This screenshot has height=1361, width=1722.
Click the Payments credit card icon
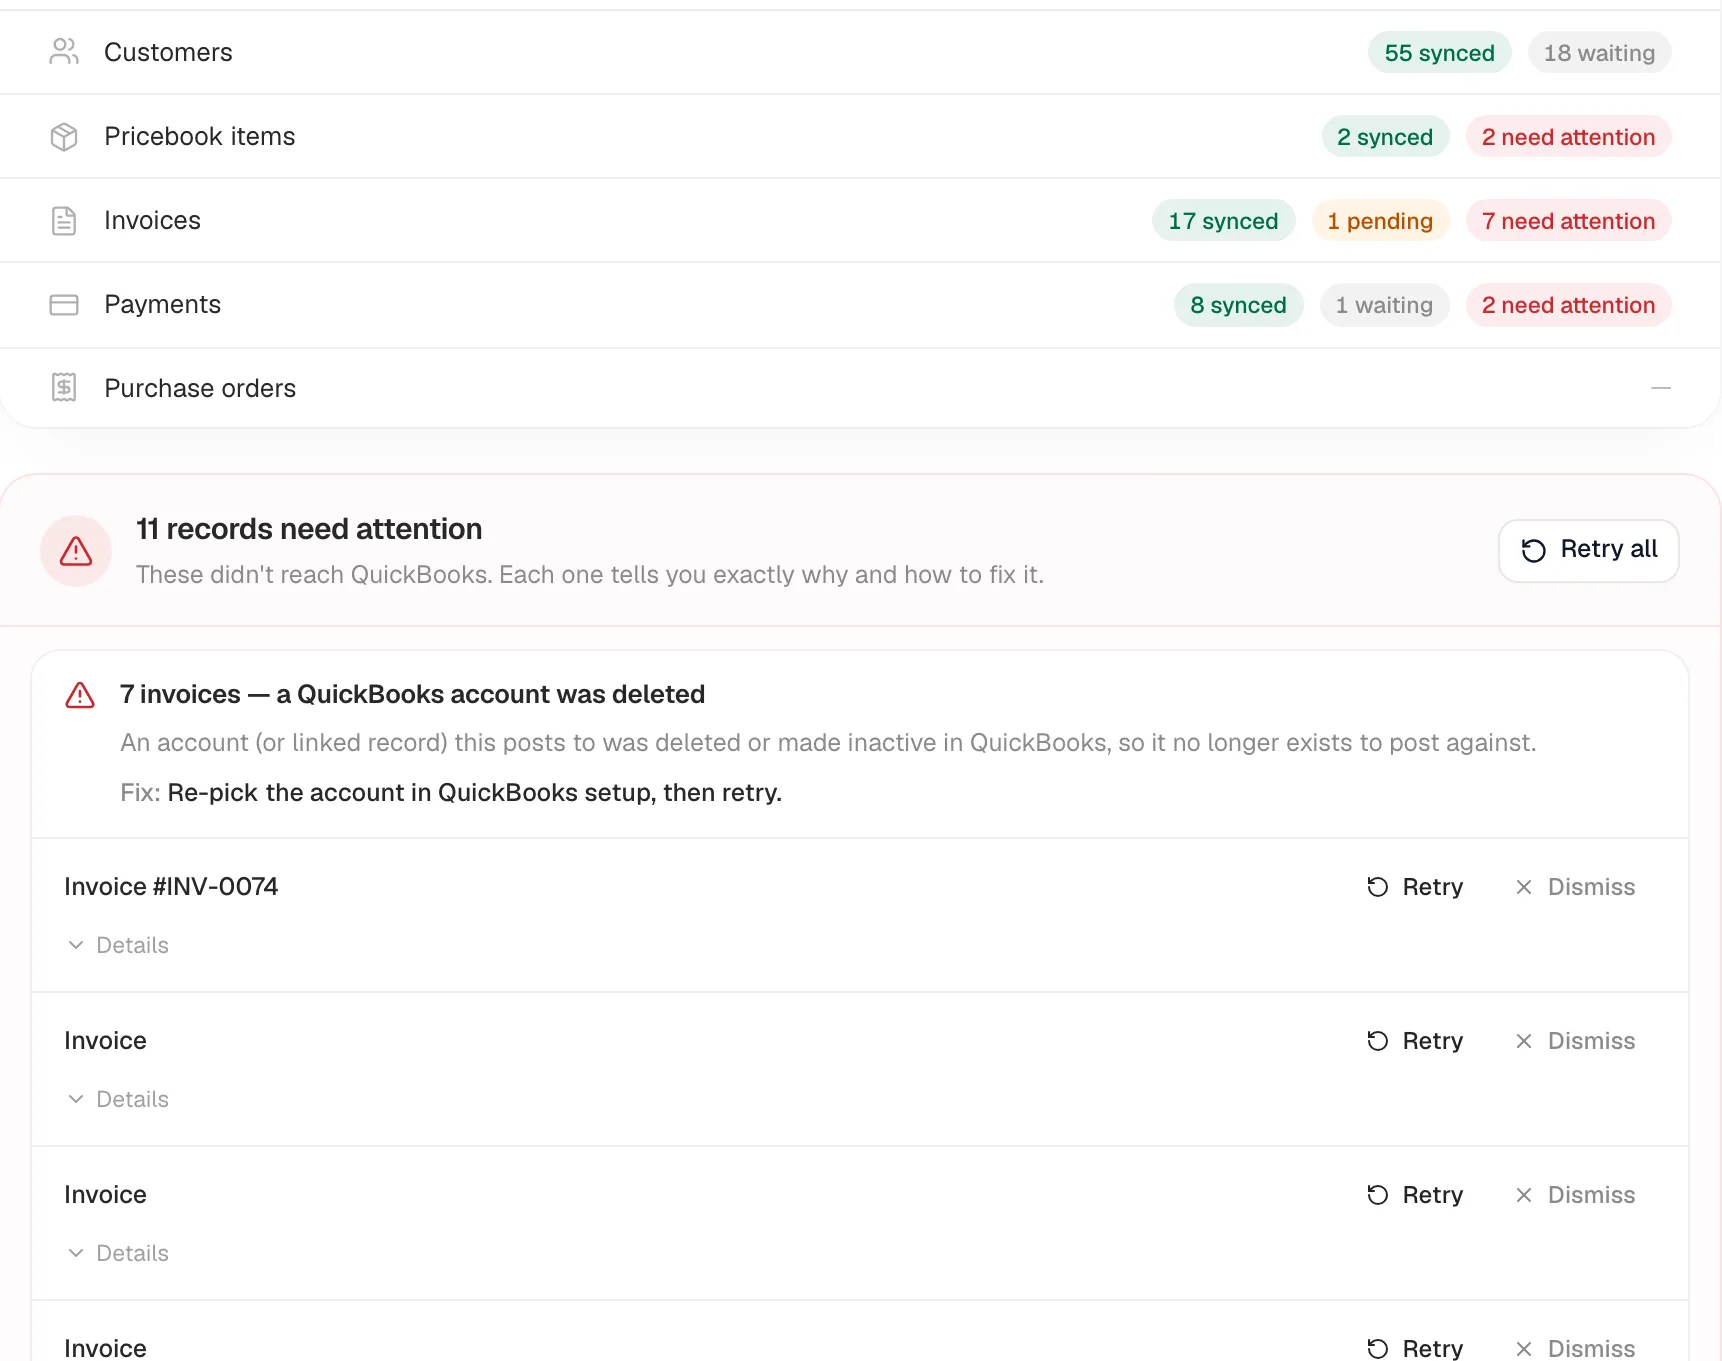(x=64, y=304)
